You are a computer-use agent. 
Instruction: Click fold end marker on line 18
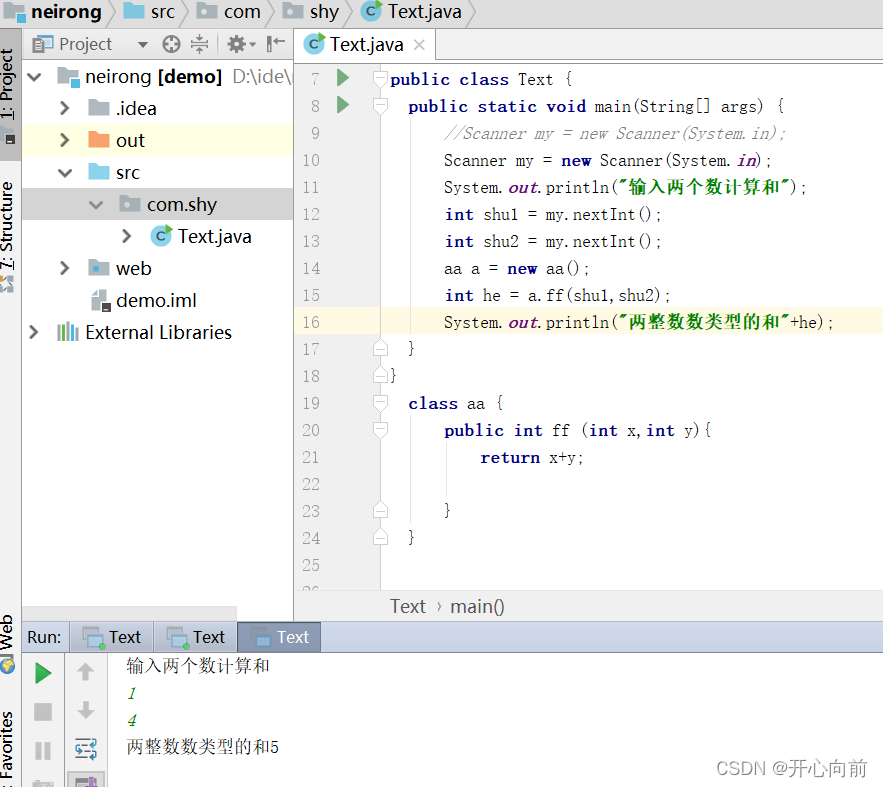point(381,375)
